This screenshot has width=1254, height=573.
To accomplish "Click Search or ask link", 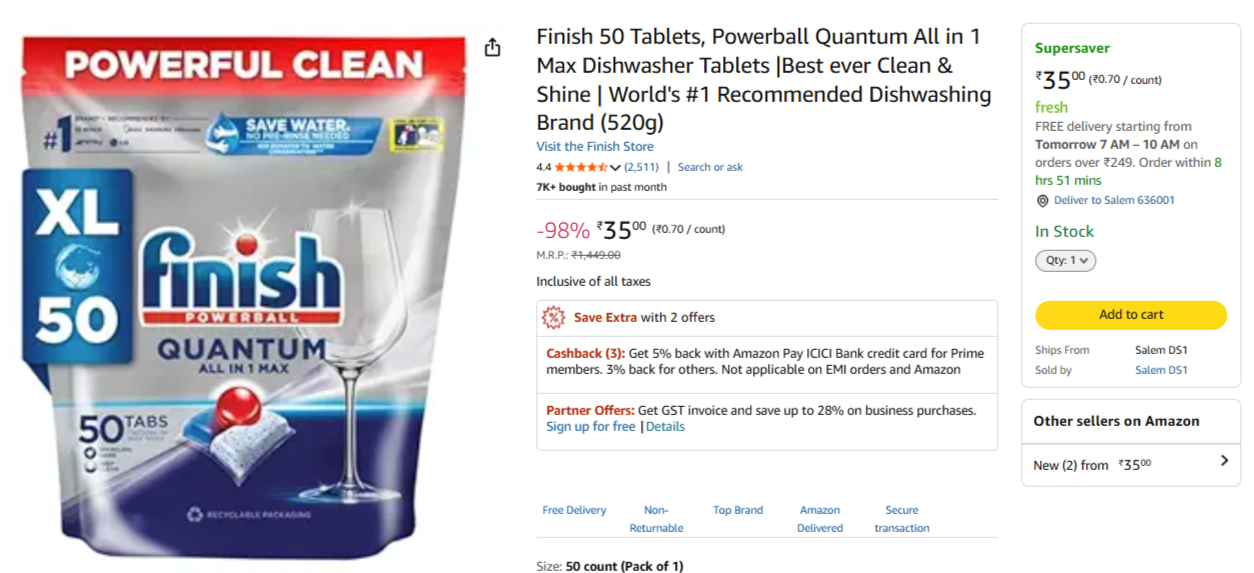I will (710, 167).
